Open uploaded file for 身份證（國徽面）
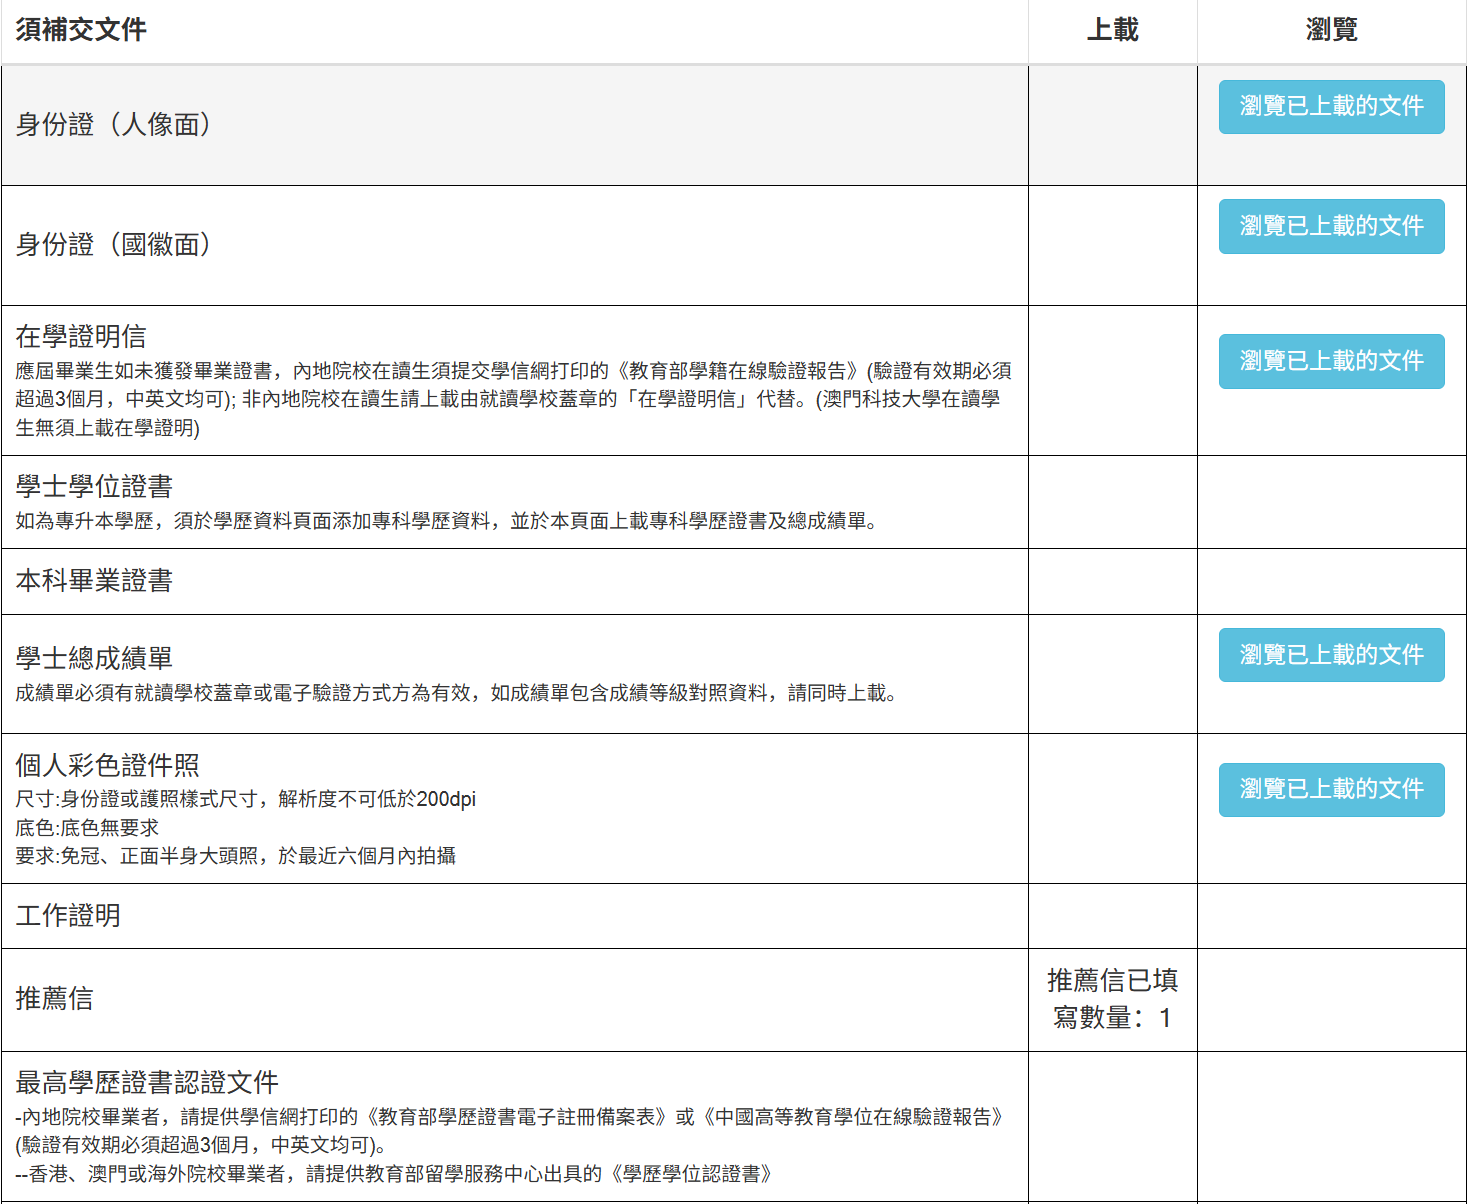This screenshot has width=1467, height=1204. (1331, 226)
